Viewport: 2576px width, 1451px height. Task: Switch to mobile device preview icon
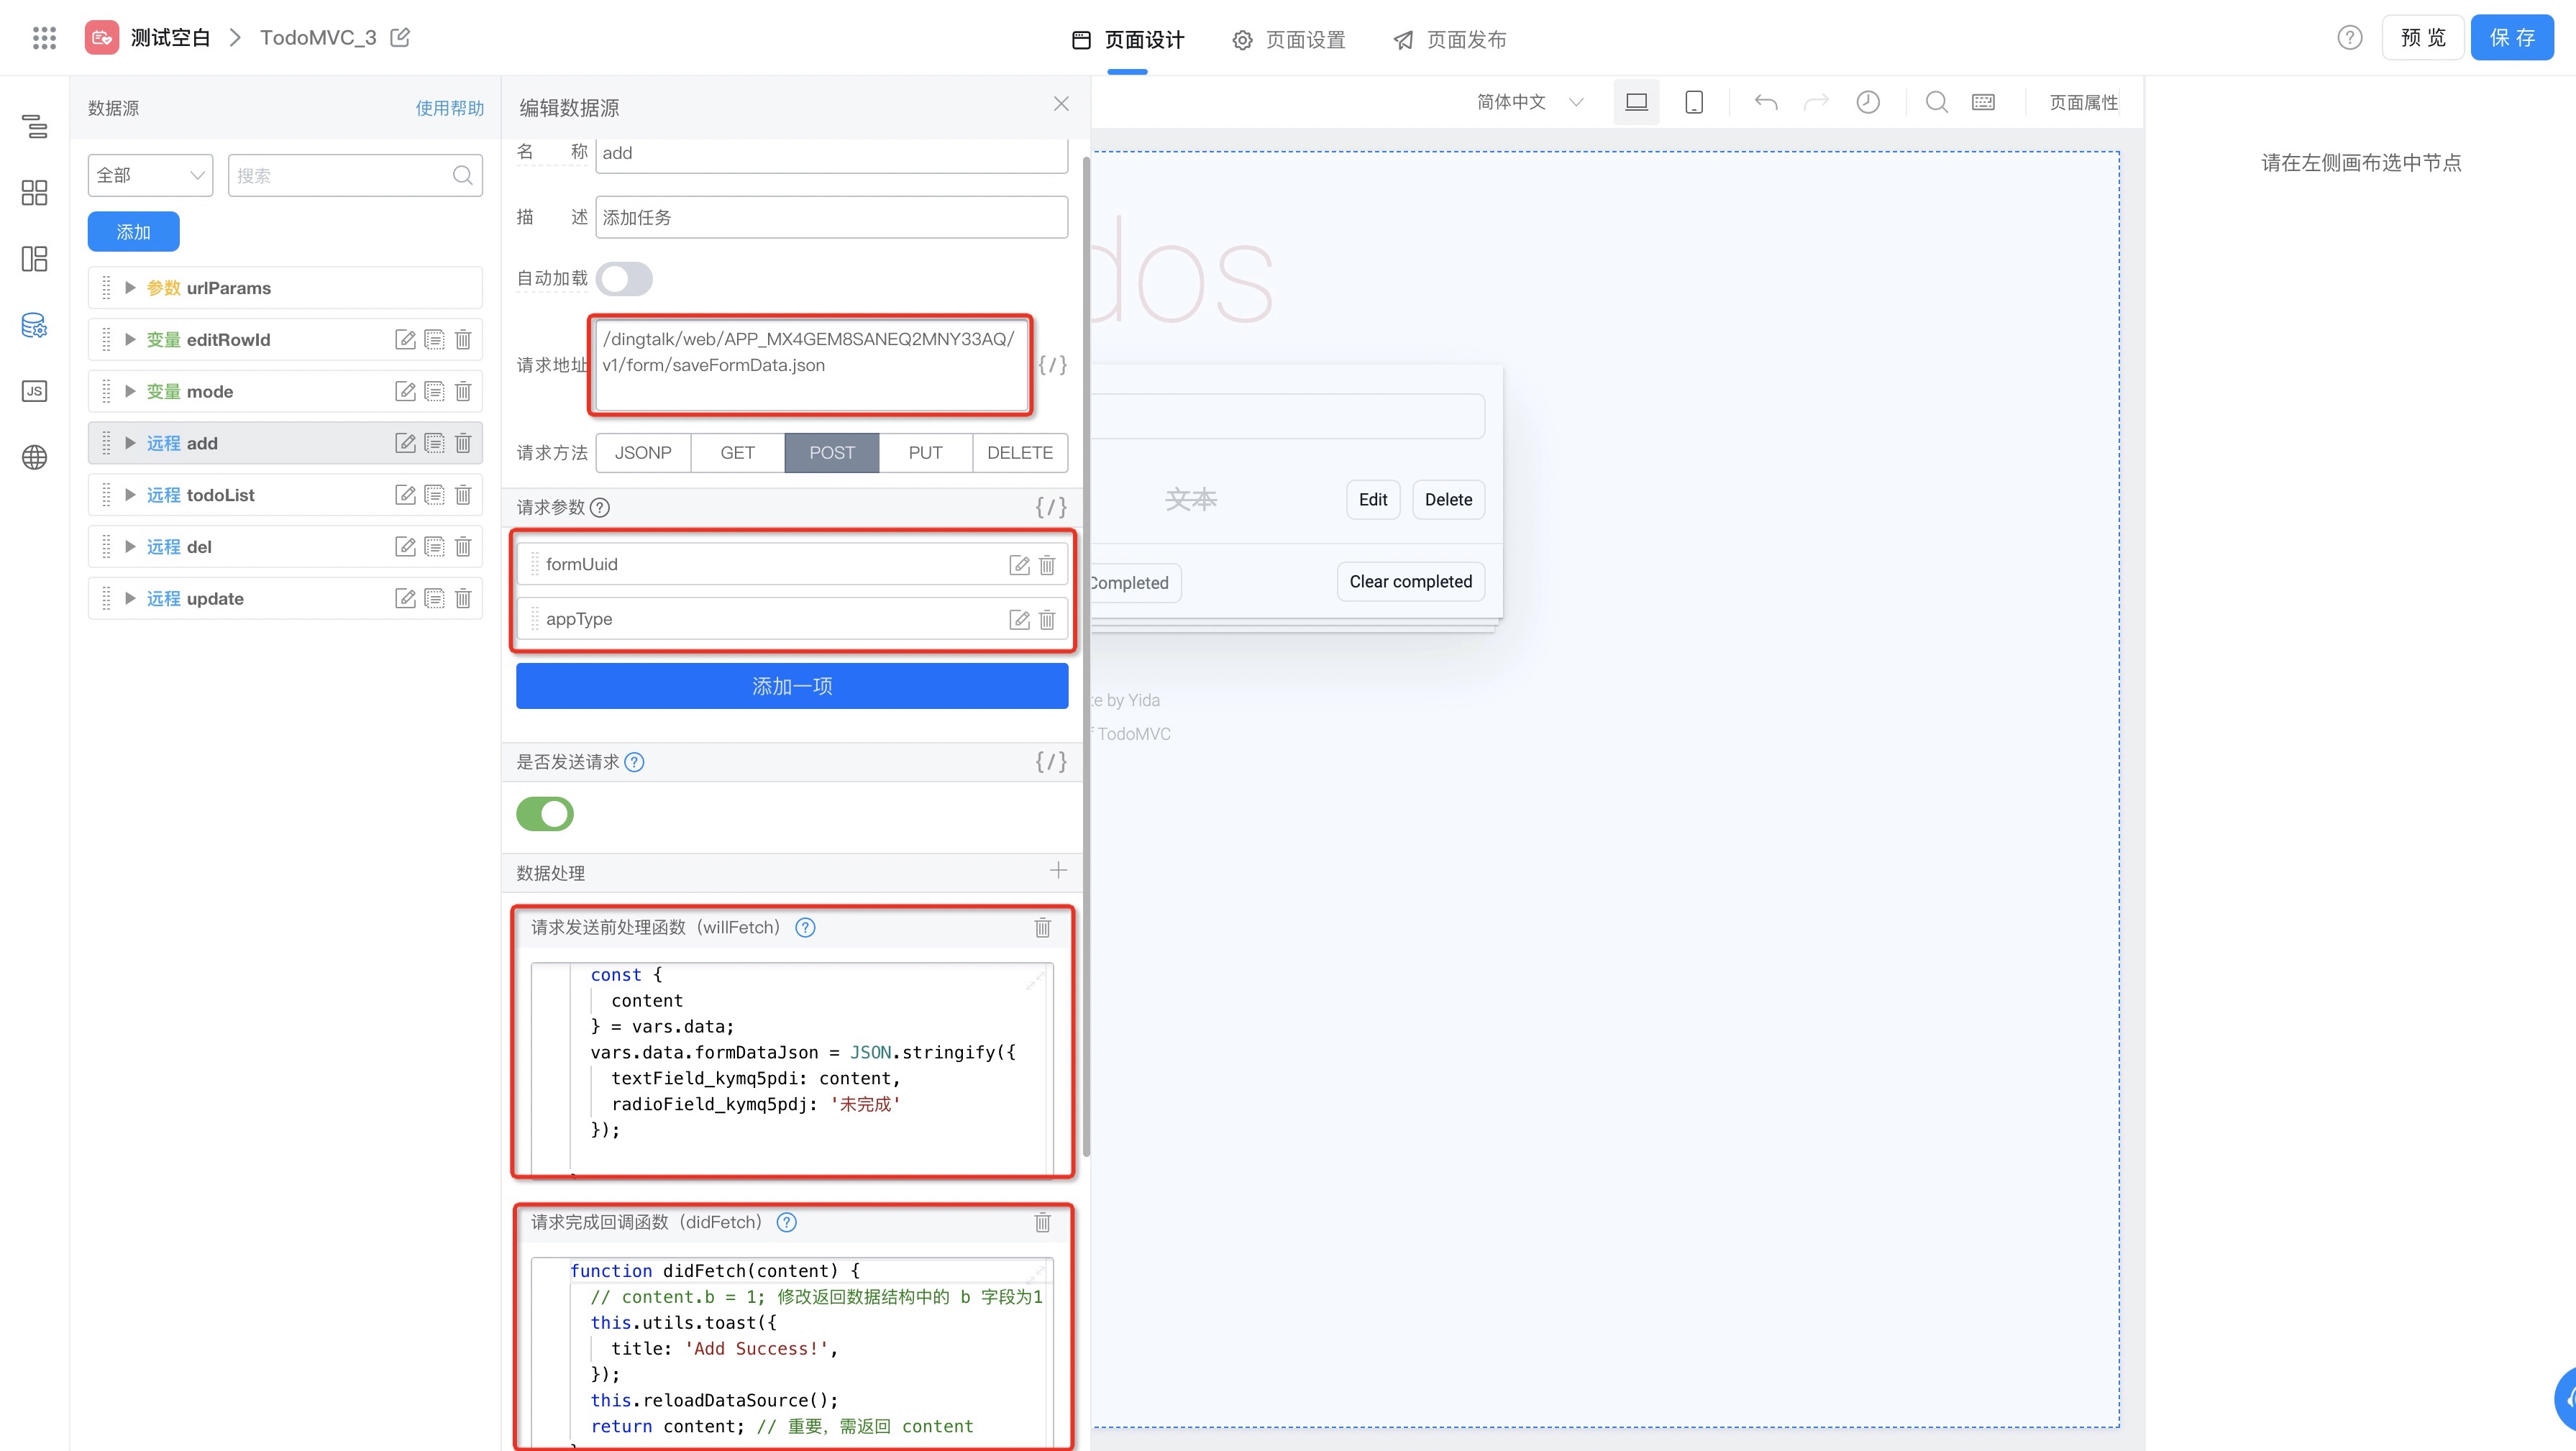1694,102
